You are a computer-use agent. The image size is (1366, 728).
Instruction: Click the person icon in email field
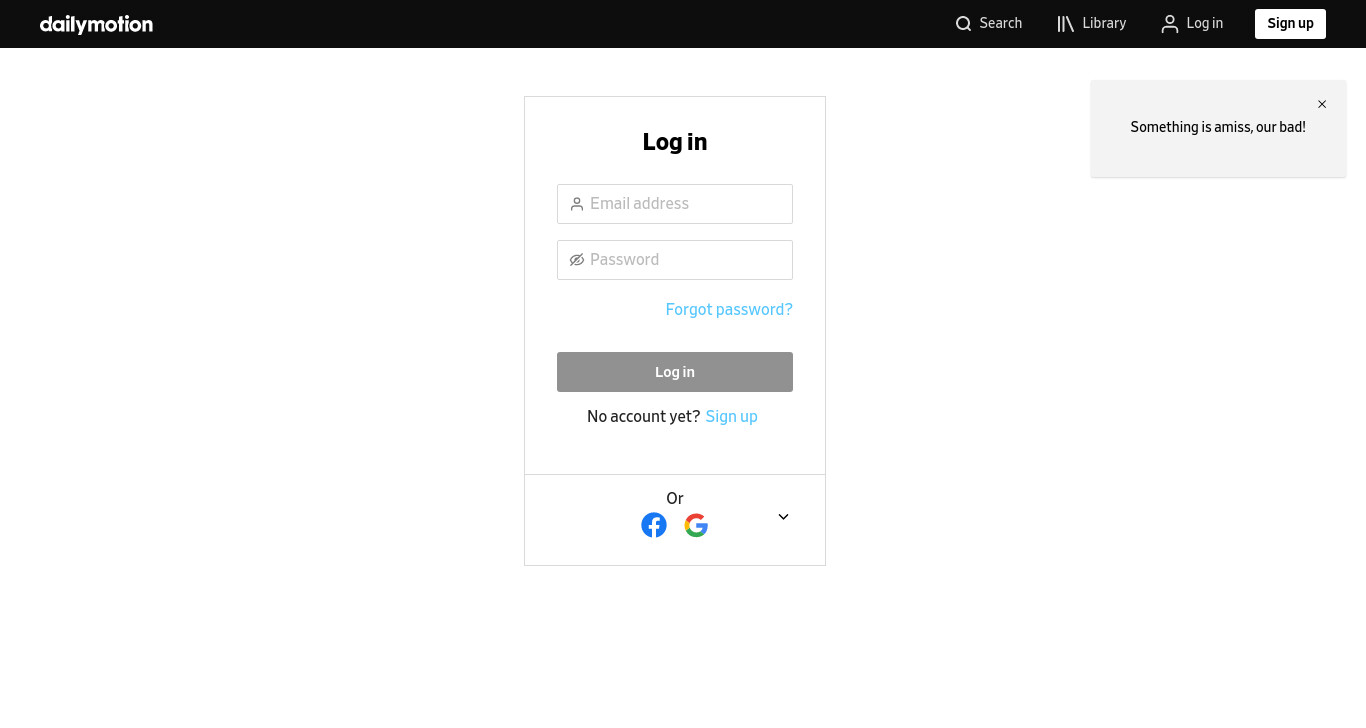point(577,204)
